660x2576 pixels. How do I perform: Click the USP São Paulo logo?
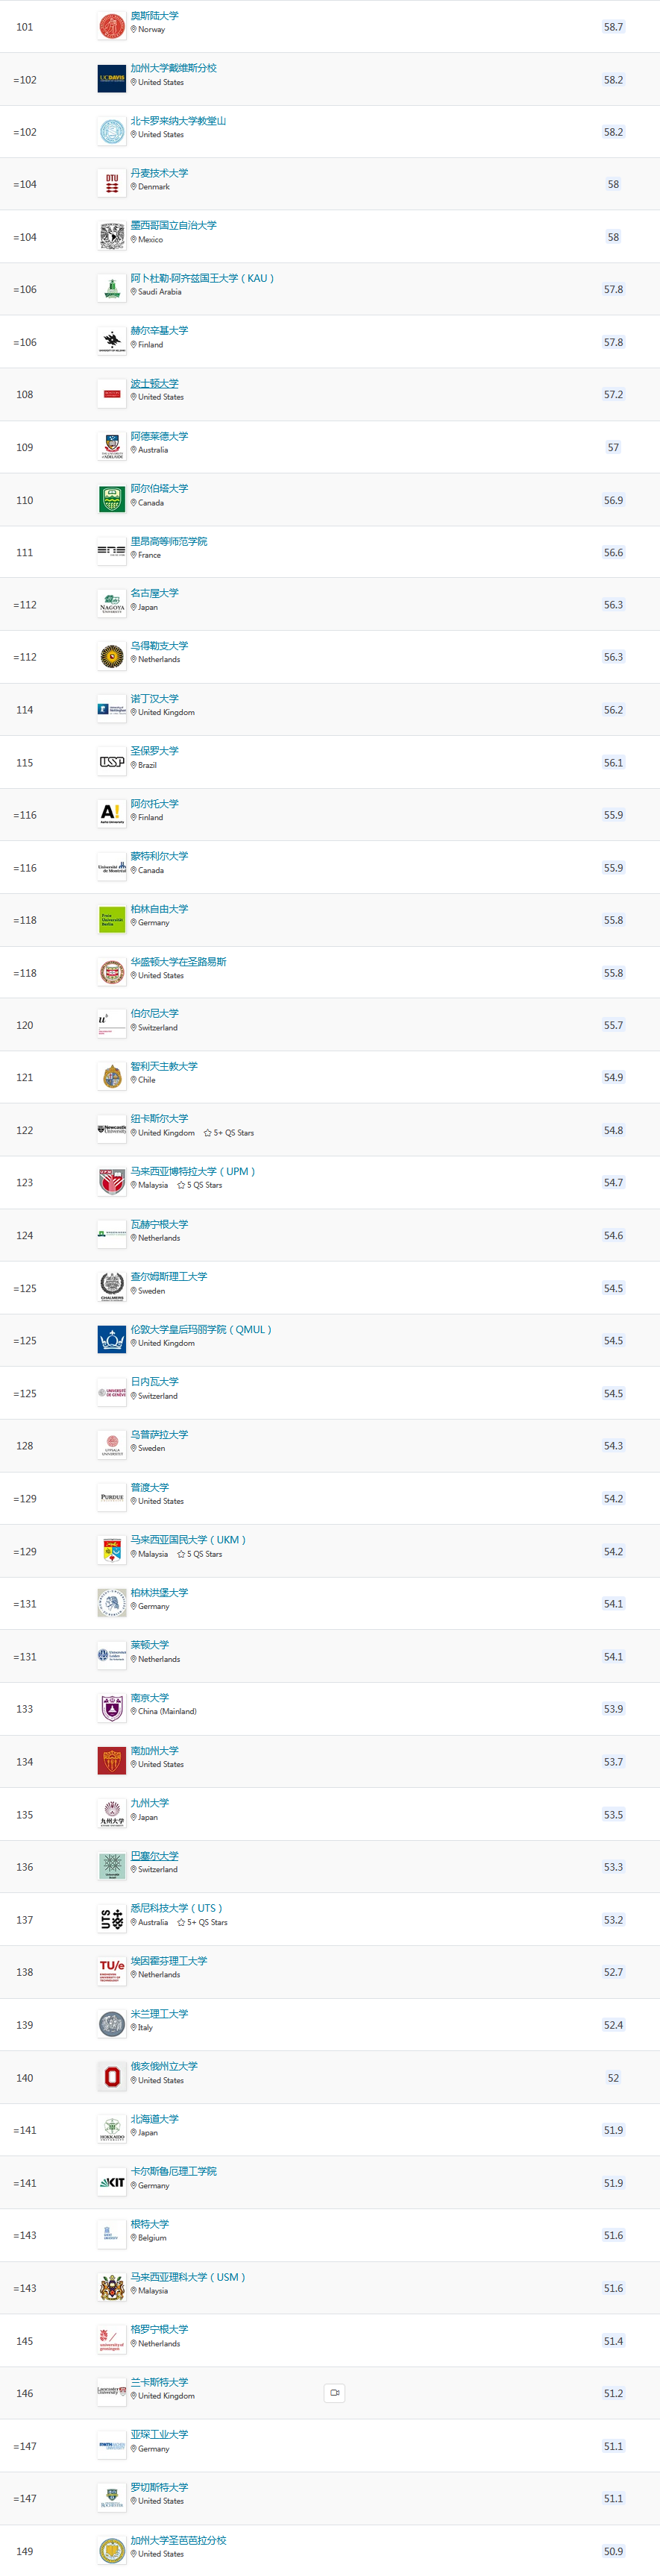click(x=112, y=762)
